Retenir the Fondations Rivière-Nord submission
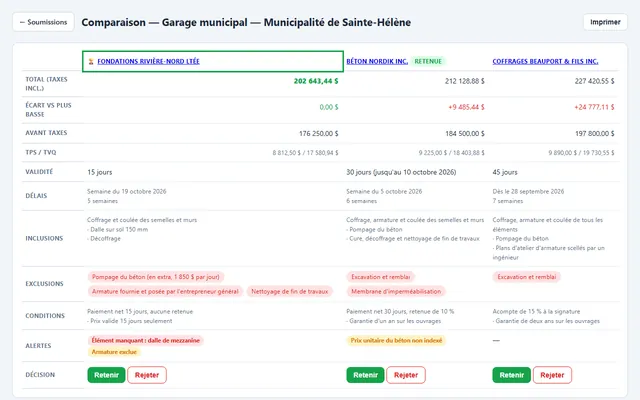Screen dimensions: 640x400 [x=106, y=375]
